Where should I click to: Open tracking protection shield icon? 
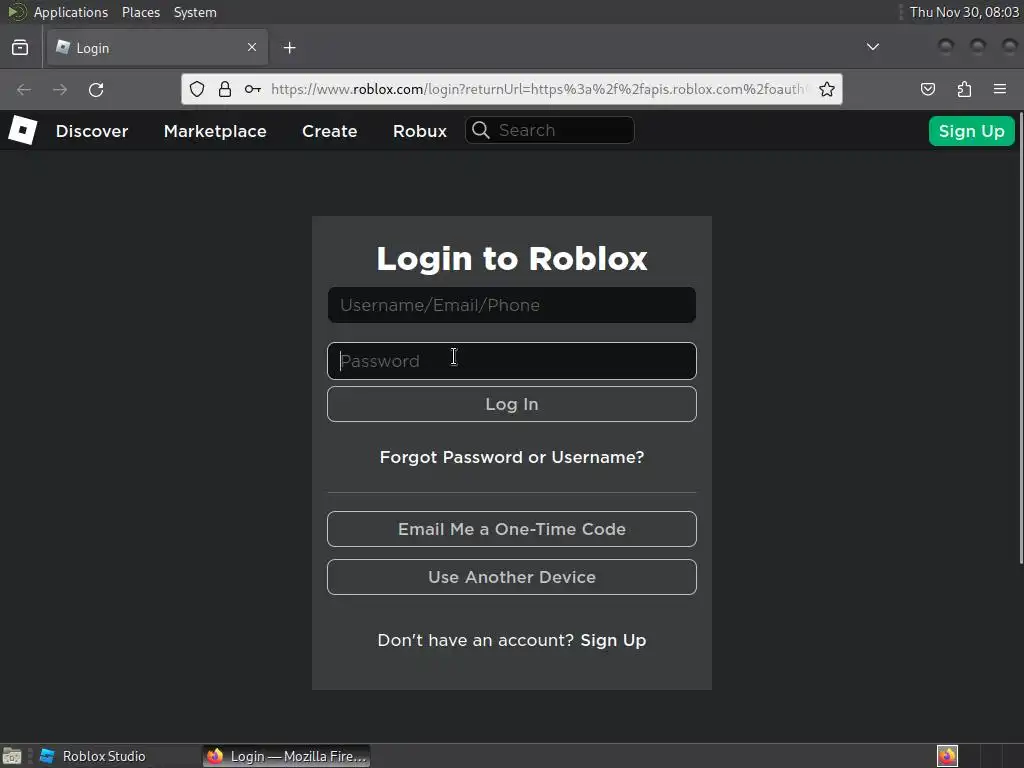pyautogui.click(x=197, y=89)
